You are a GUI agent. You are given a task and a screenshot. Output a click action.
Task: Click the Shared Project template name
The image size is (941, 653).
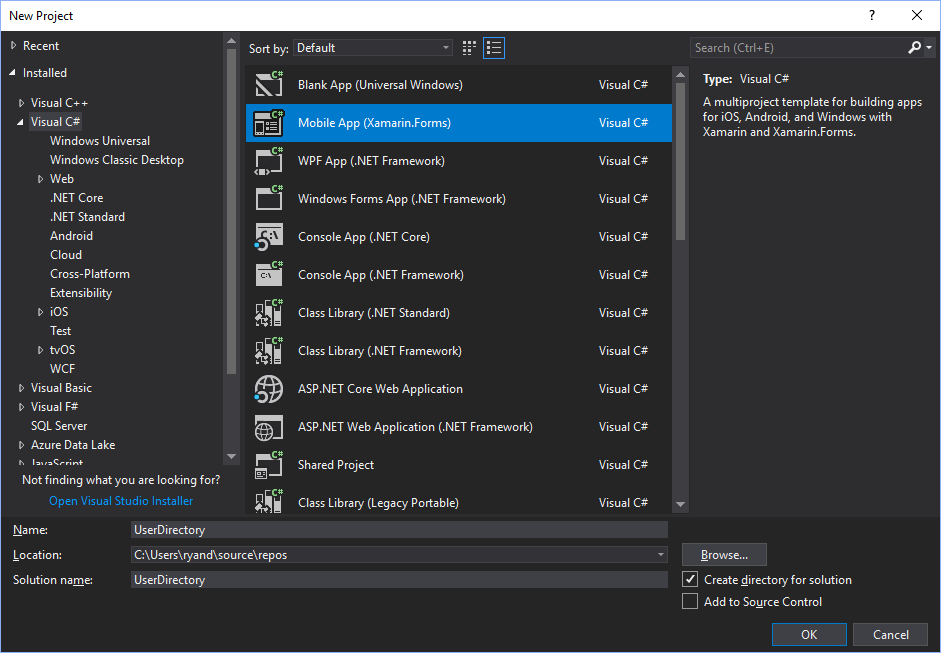[x=335, y=465]
